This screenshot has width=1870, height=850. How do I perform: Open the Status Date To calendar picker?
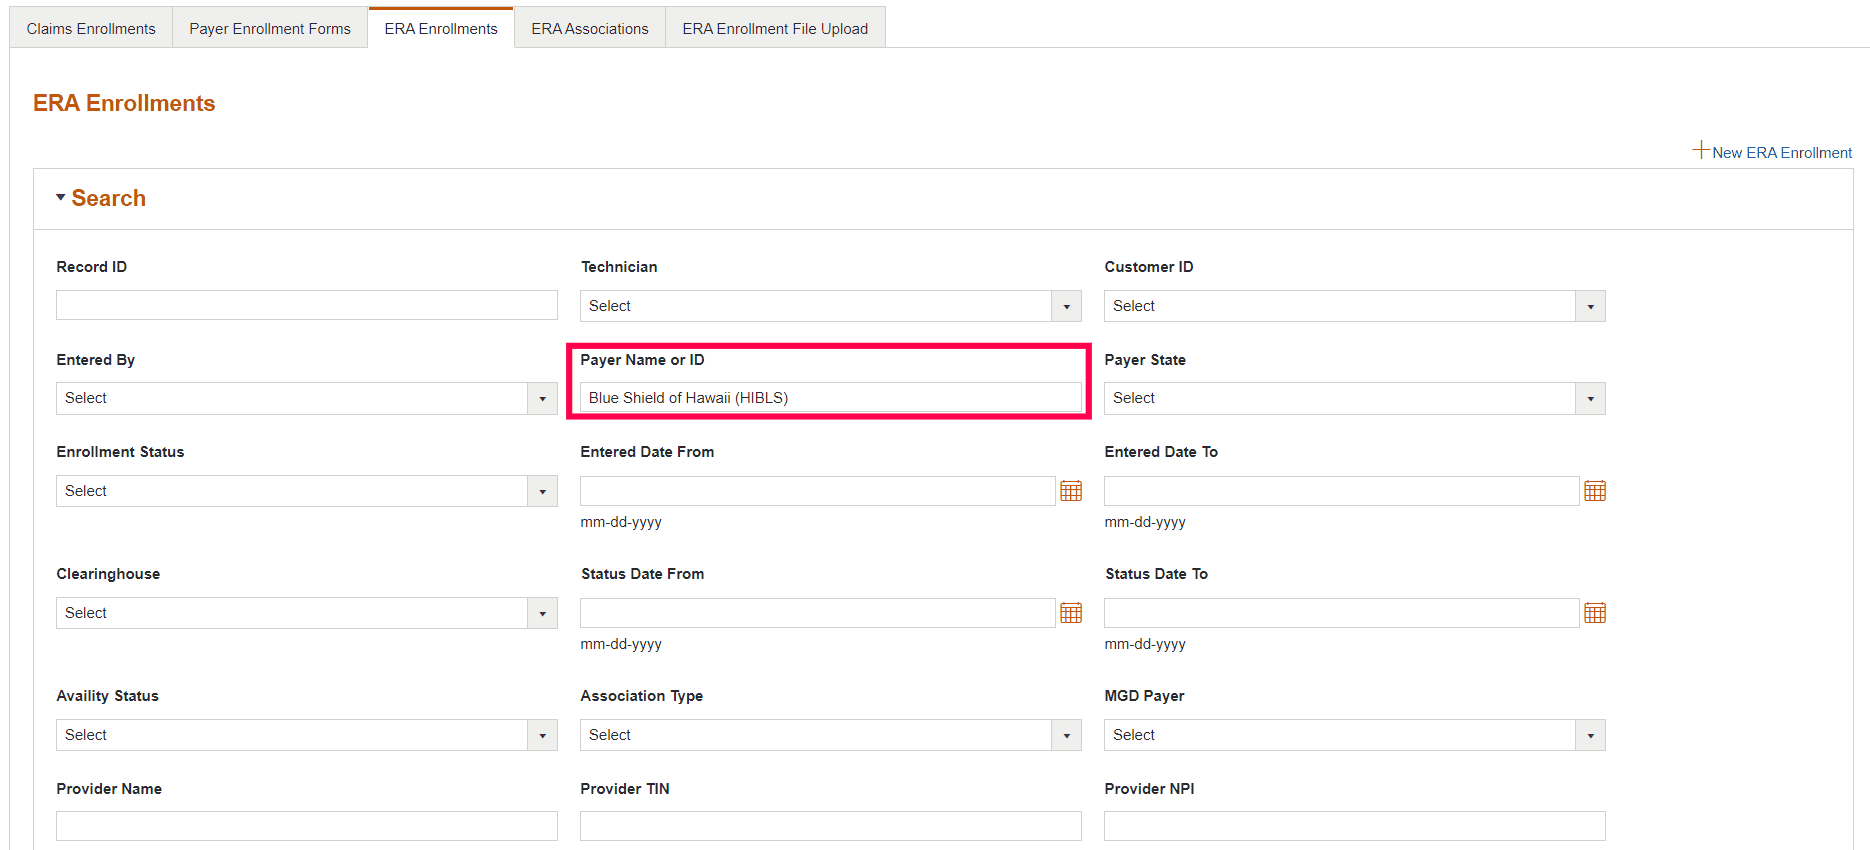(1595, 613)
